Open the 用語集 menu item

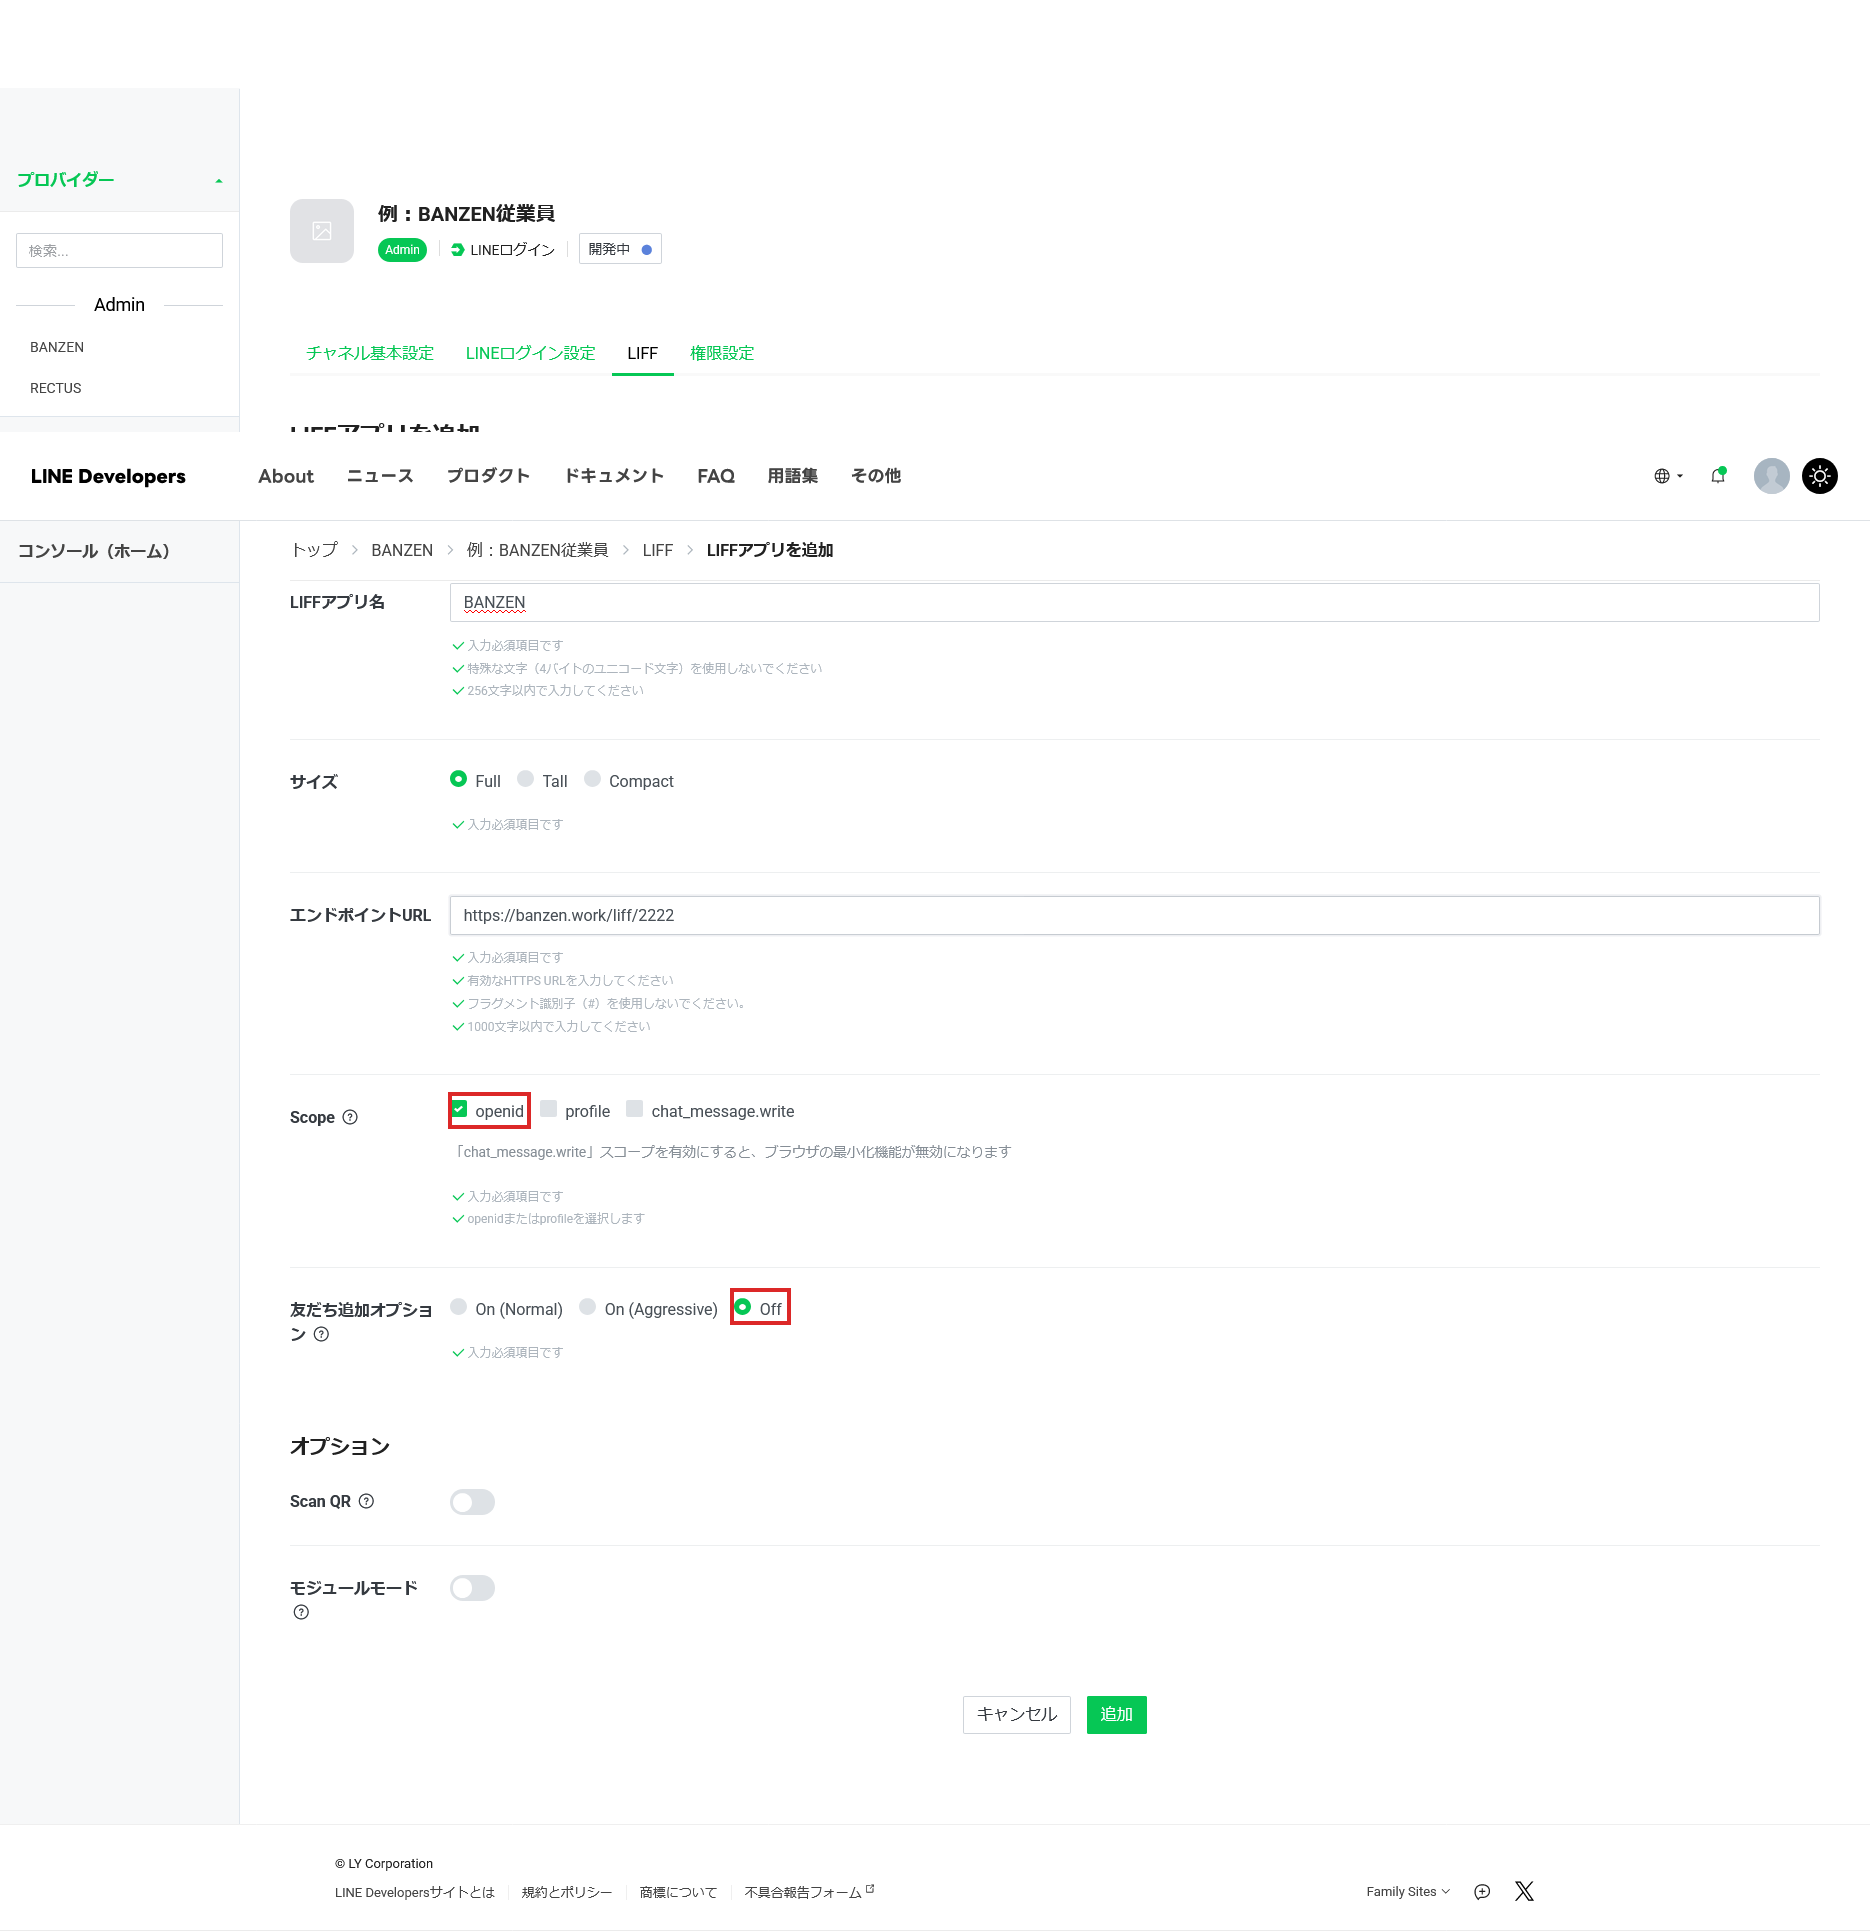[793, 476]
